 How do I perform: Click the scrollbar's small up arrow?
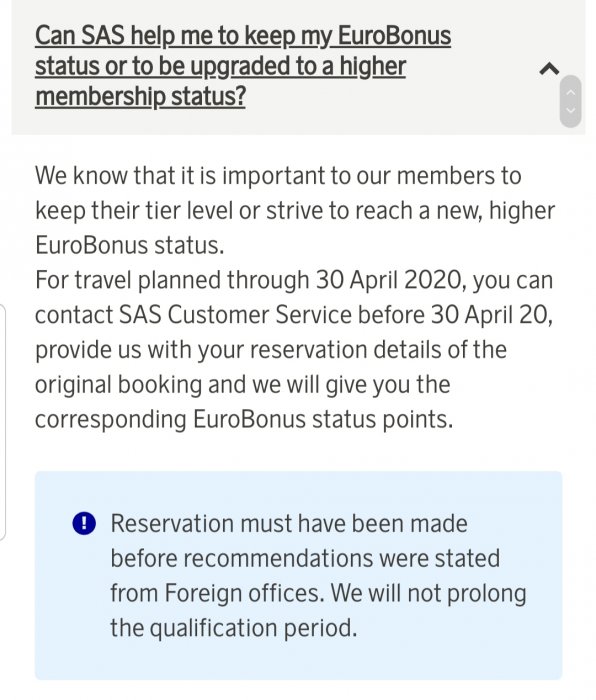coord(570,92)
